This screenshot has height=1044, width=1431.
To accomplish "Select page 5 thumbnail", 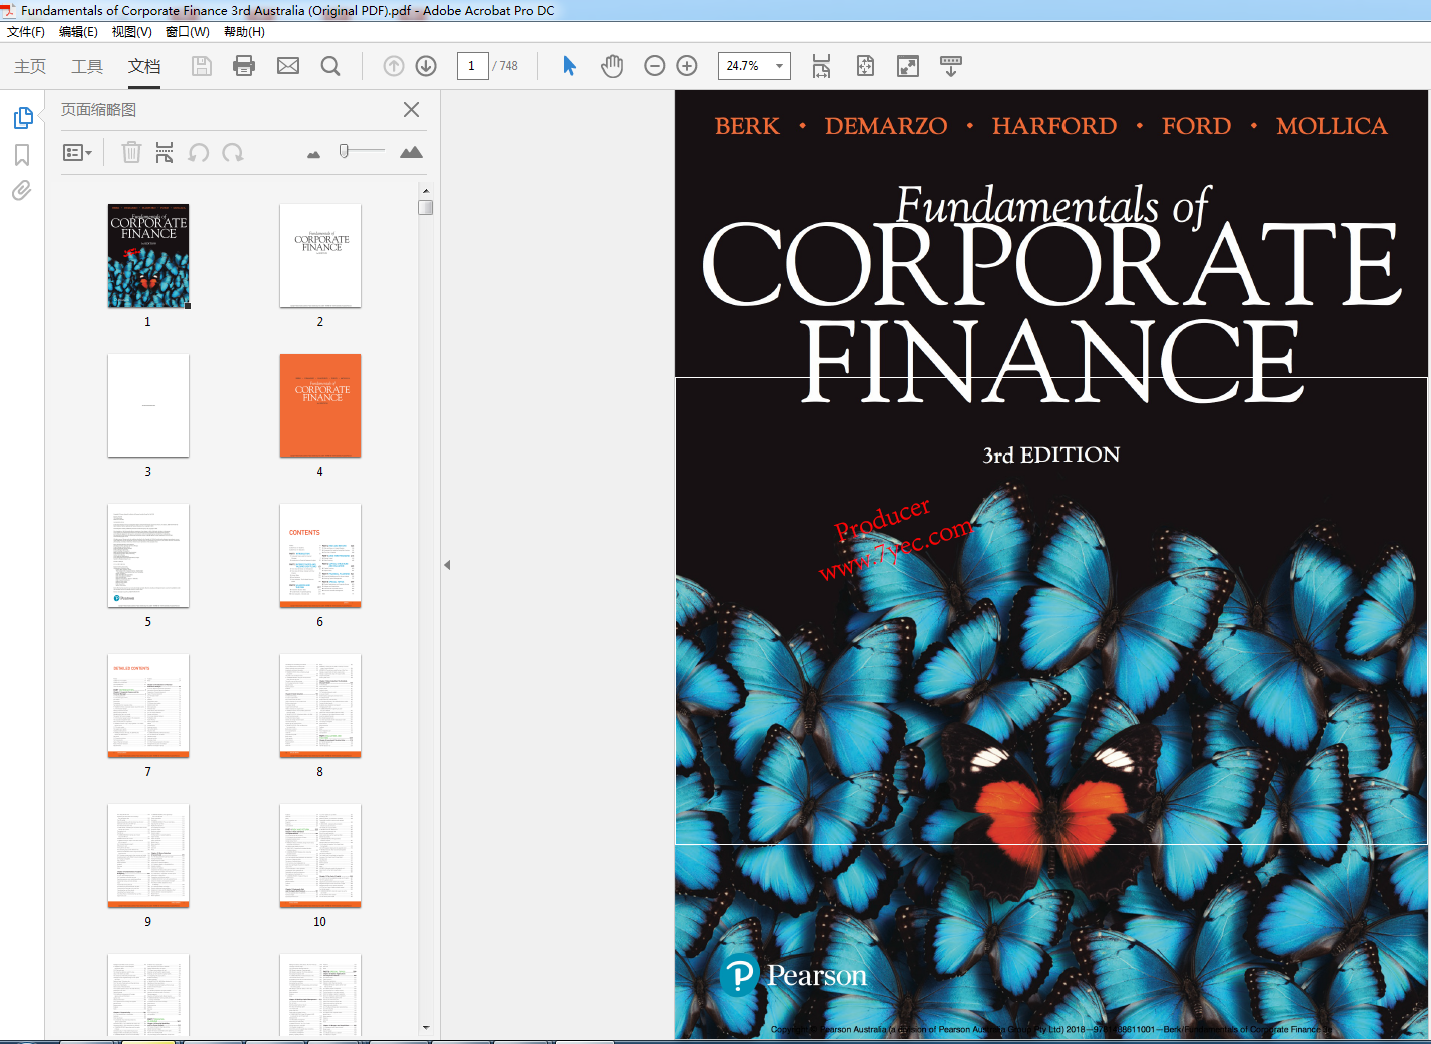I will coord(148,556).
